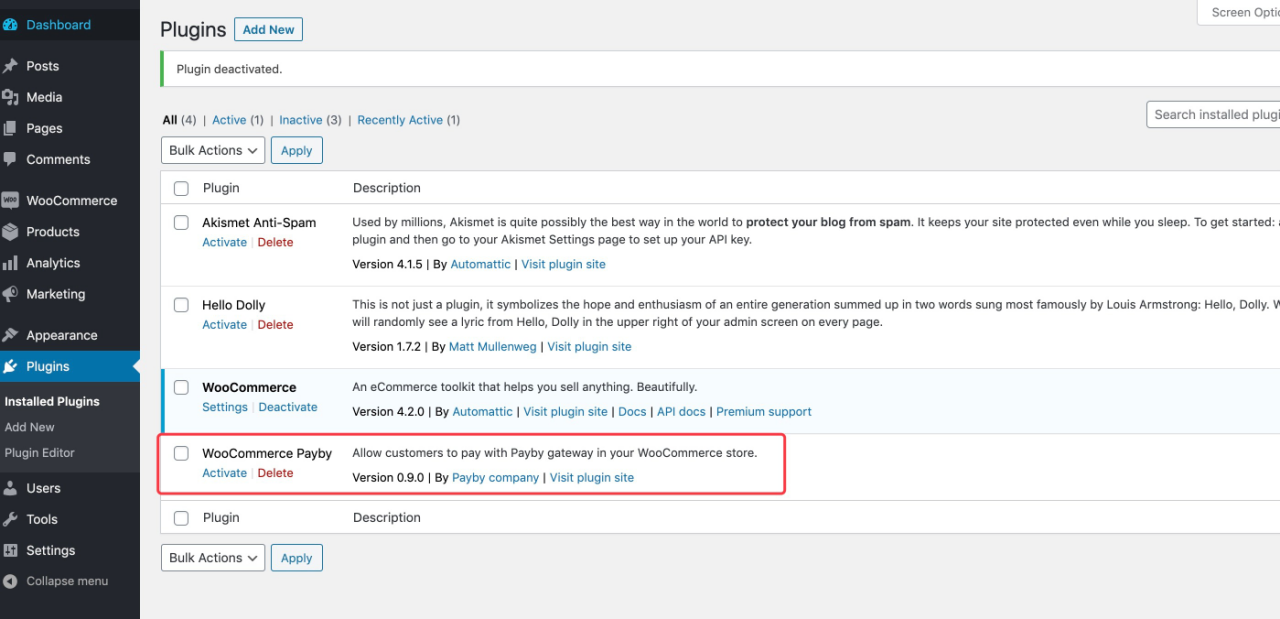Expand the bottom Bulk Actions dropdown
This screenshot has width=1280, height=619.
212,558
